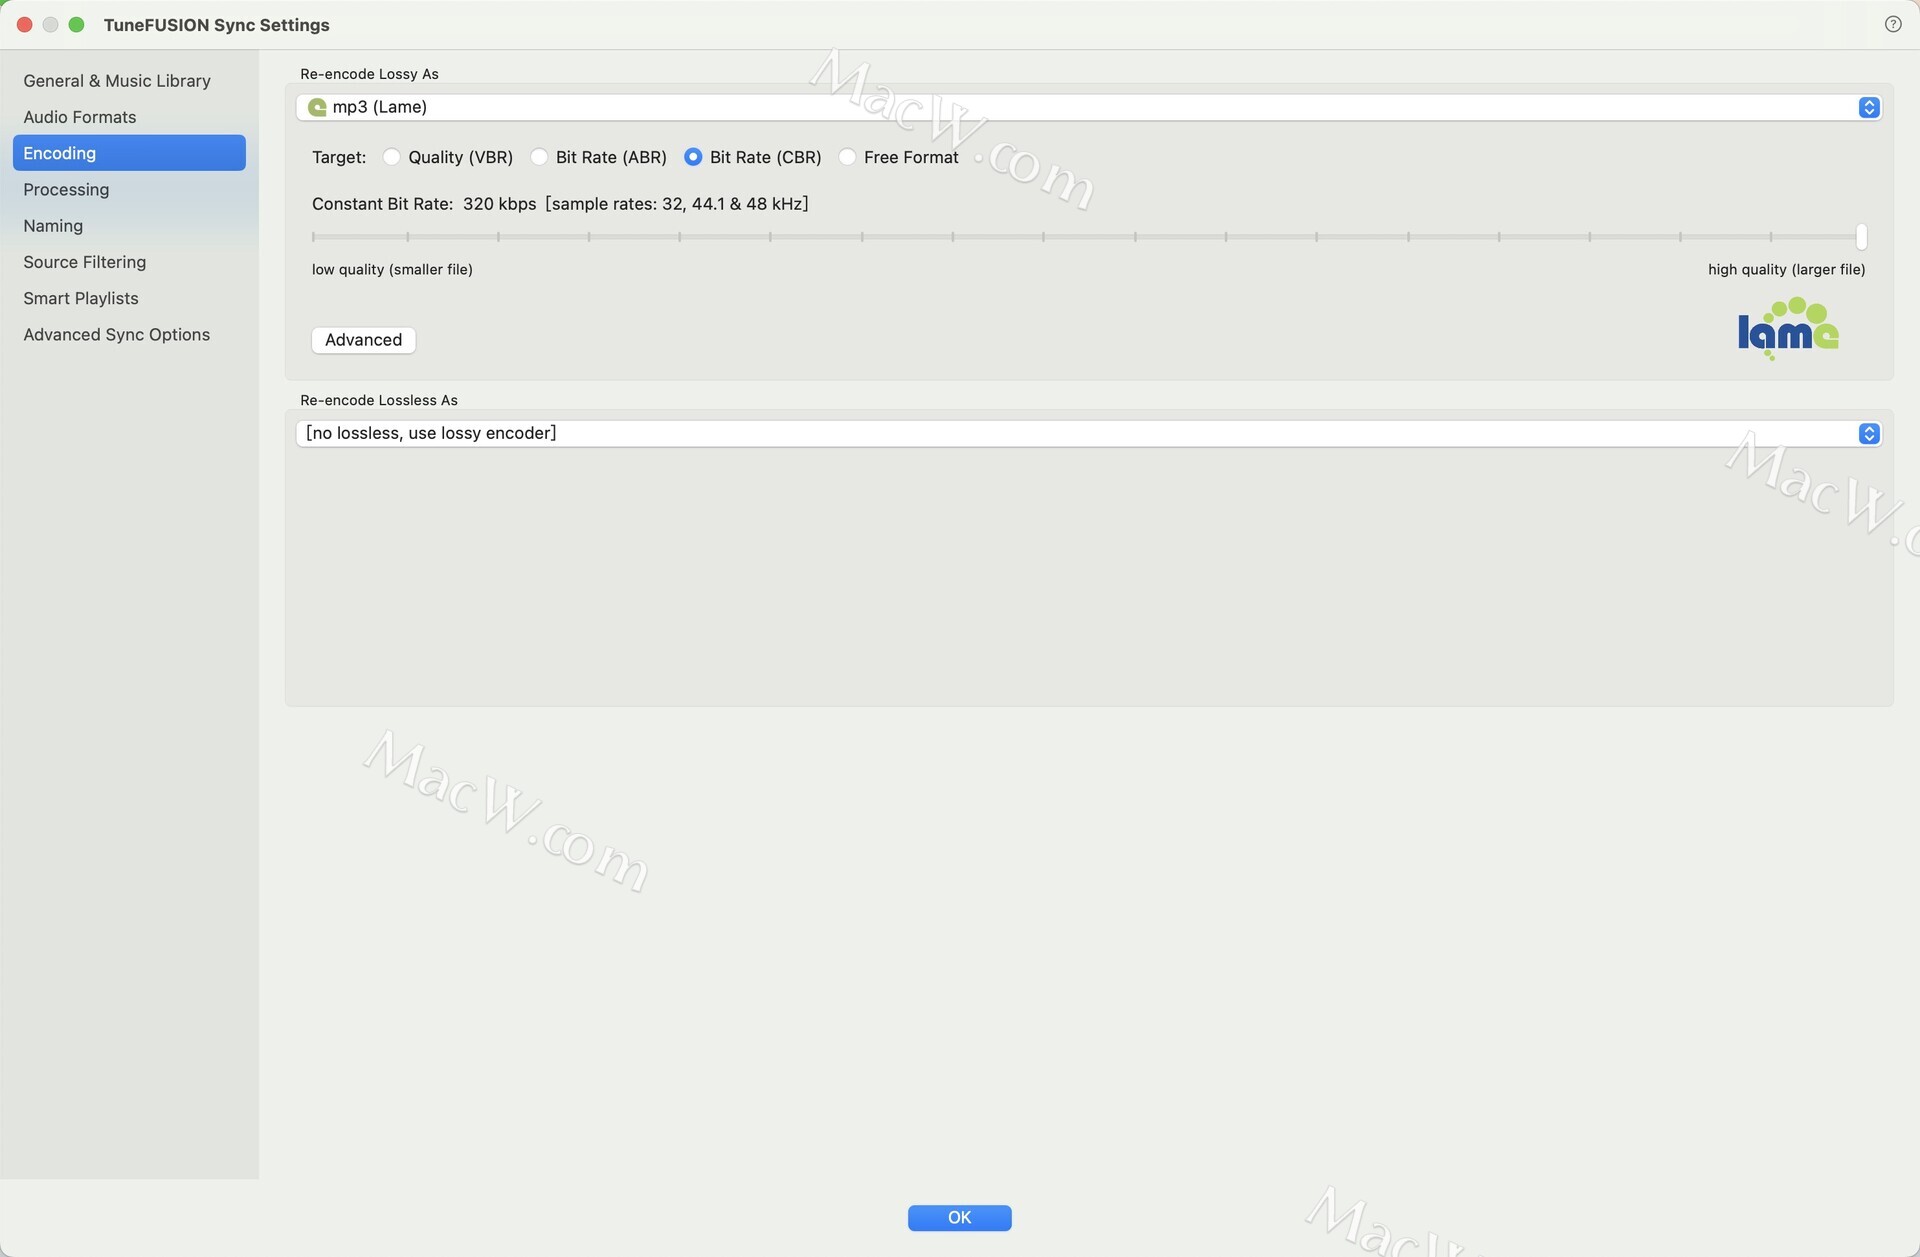Open the Re-encode Lossless As dropdown
This screenshot has width=1920, height=1257.
pos(1088,433)
